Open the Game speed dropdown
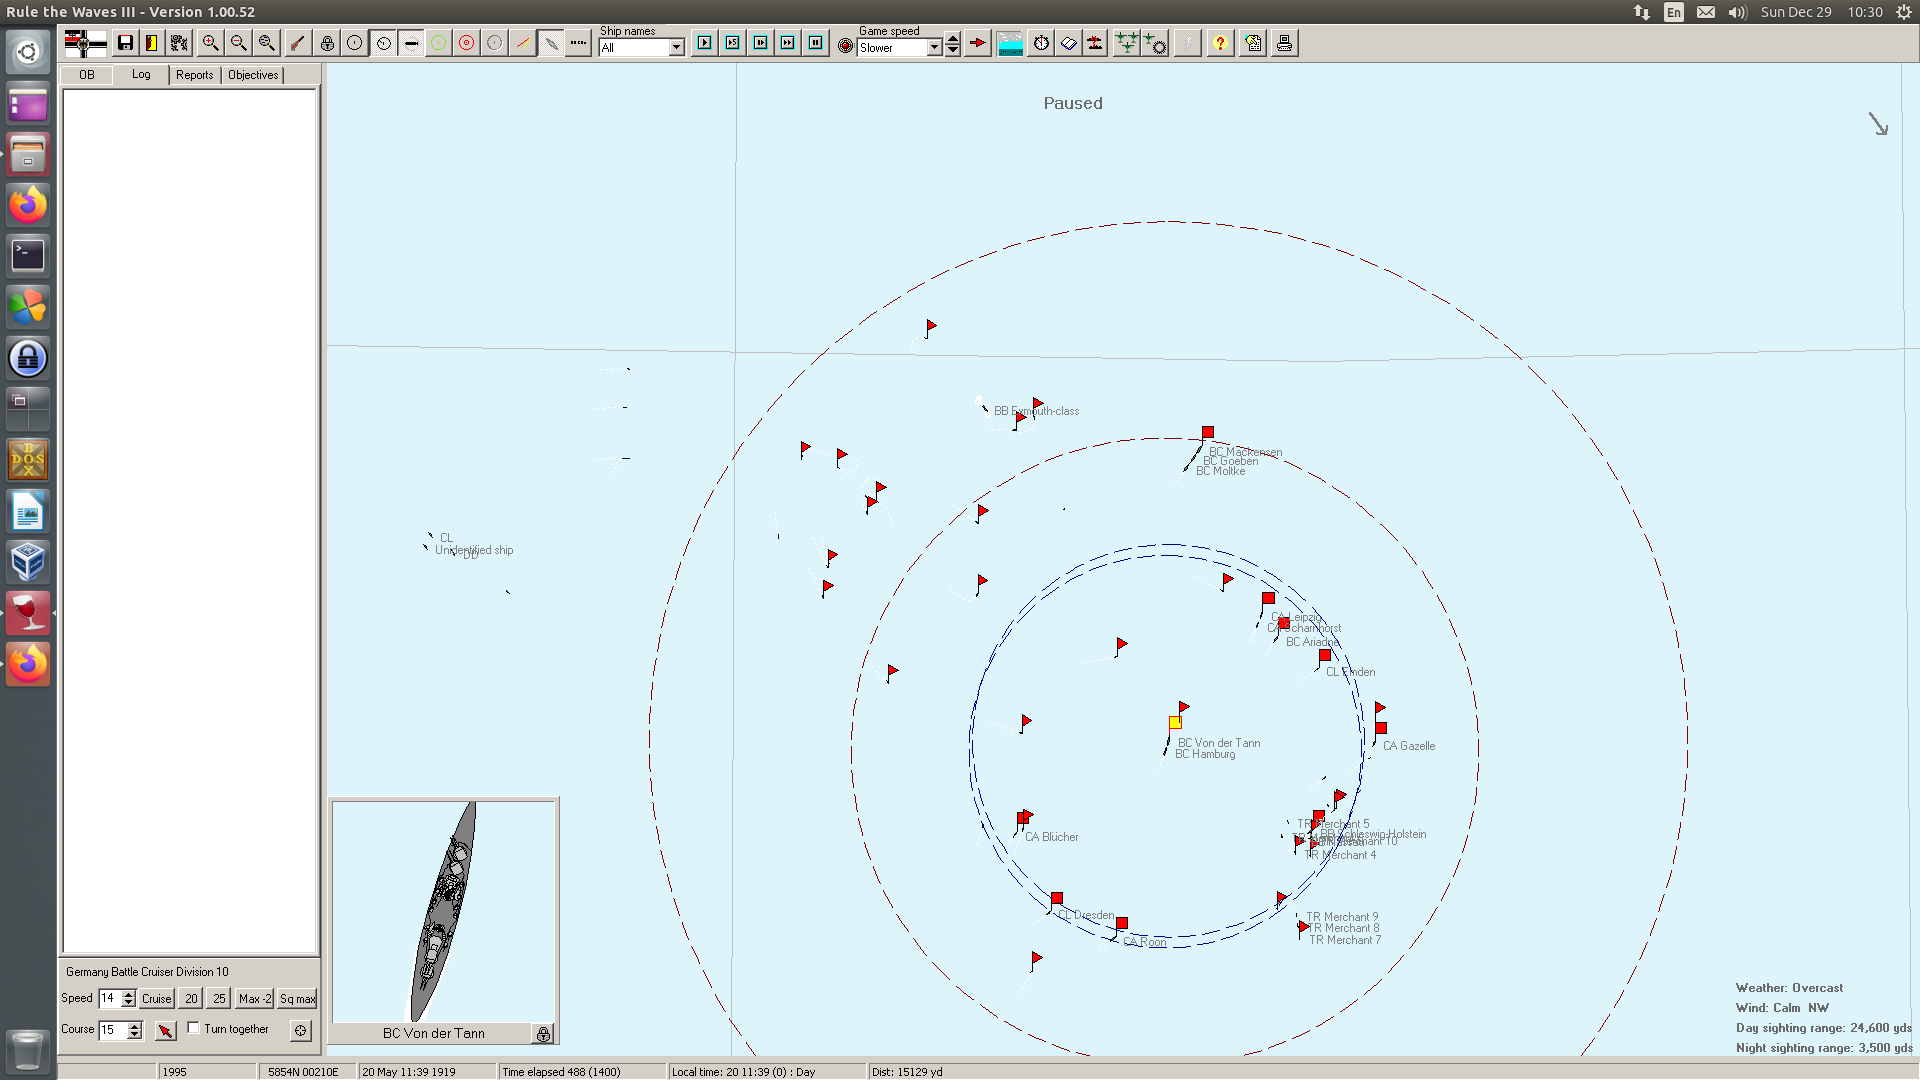The width and height of the screenshot is (1920, 1080). [x=935, y=47]
